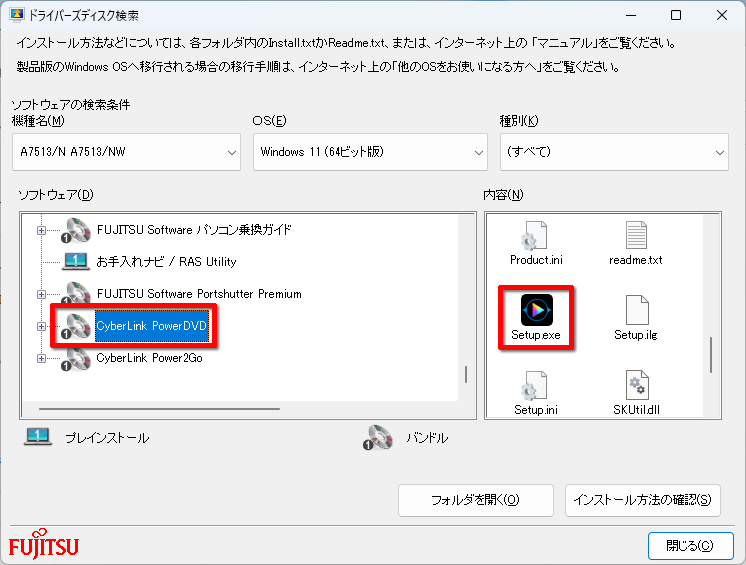Click the contents pane vertical scrollbar
Viewport: 746px width, 565px height.
coord(711,354)
